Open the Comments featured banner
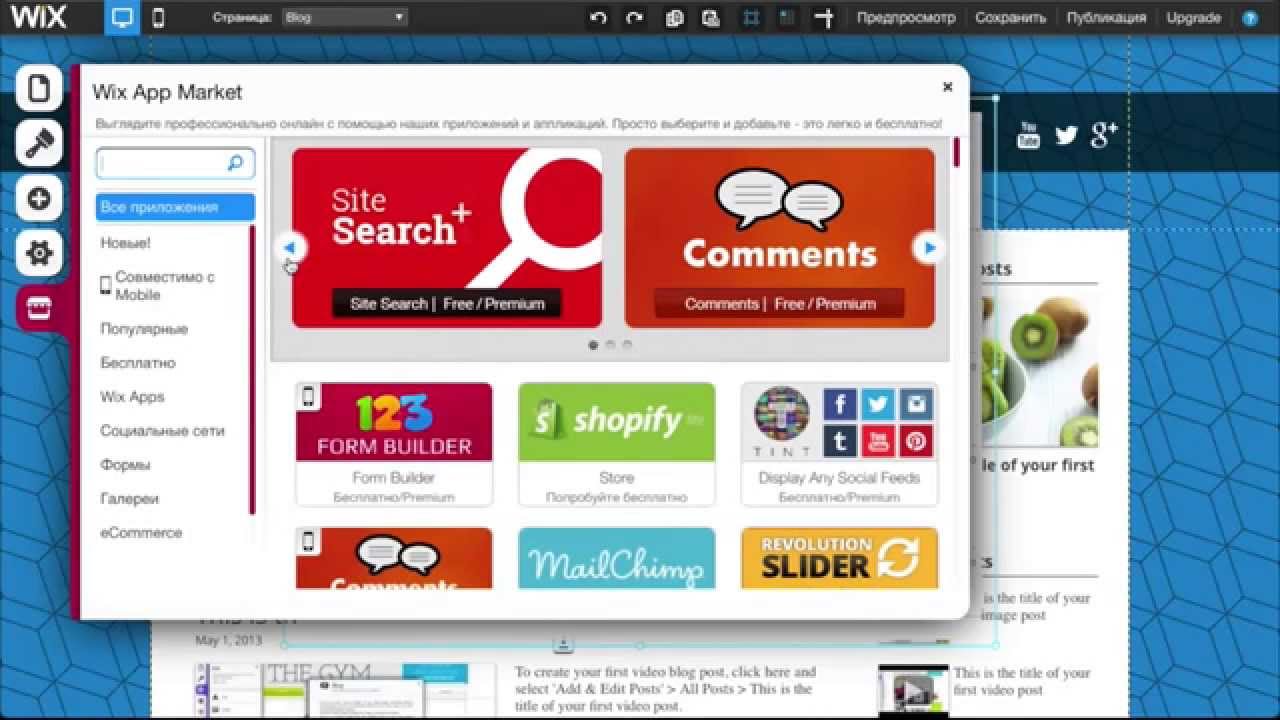This screenshot has height=720, width=1280. pyautogui.click(x=780, y=238)
